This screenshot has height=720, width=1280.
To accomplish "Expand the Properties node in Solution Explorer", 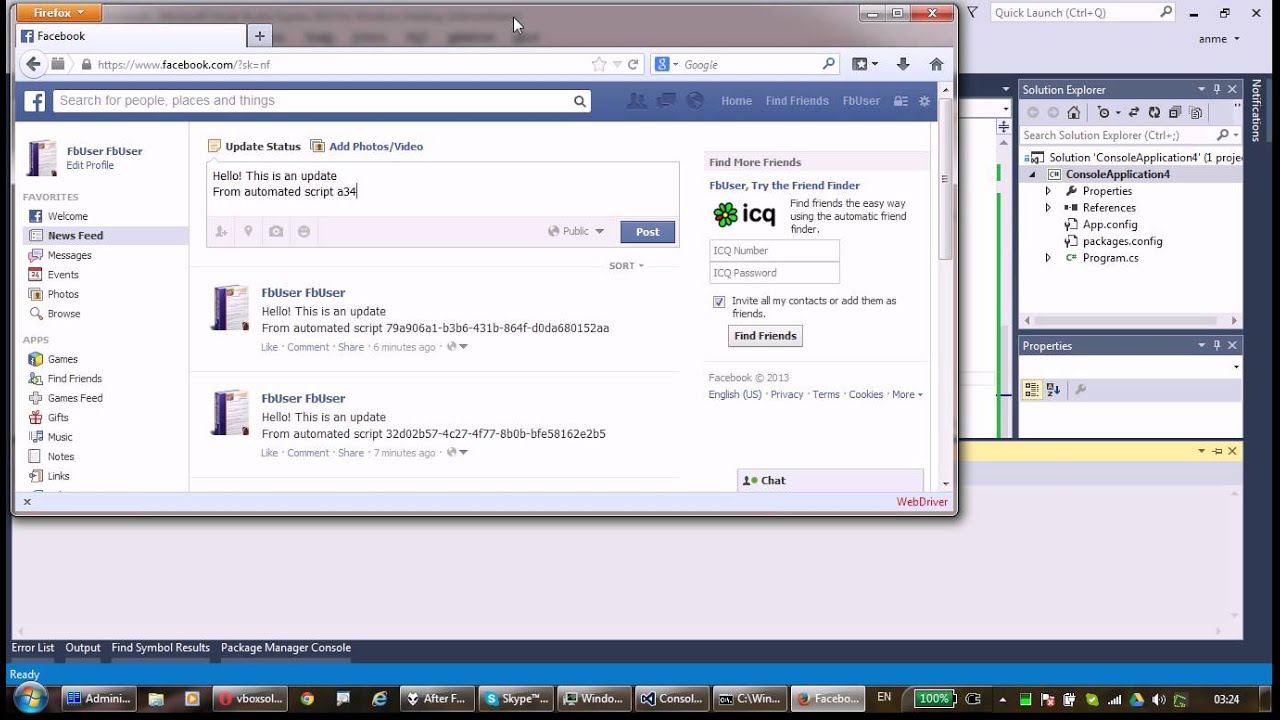I will point(1048,191).
